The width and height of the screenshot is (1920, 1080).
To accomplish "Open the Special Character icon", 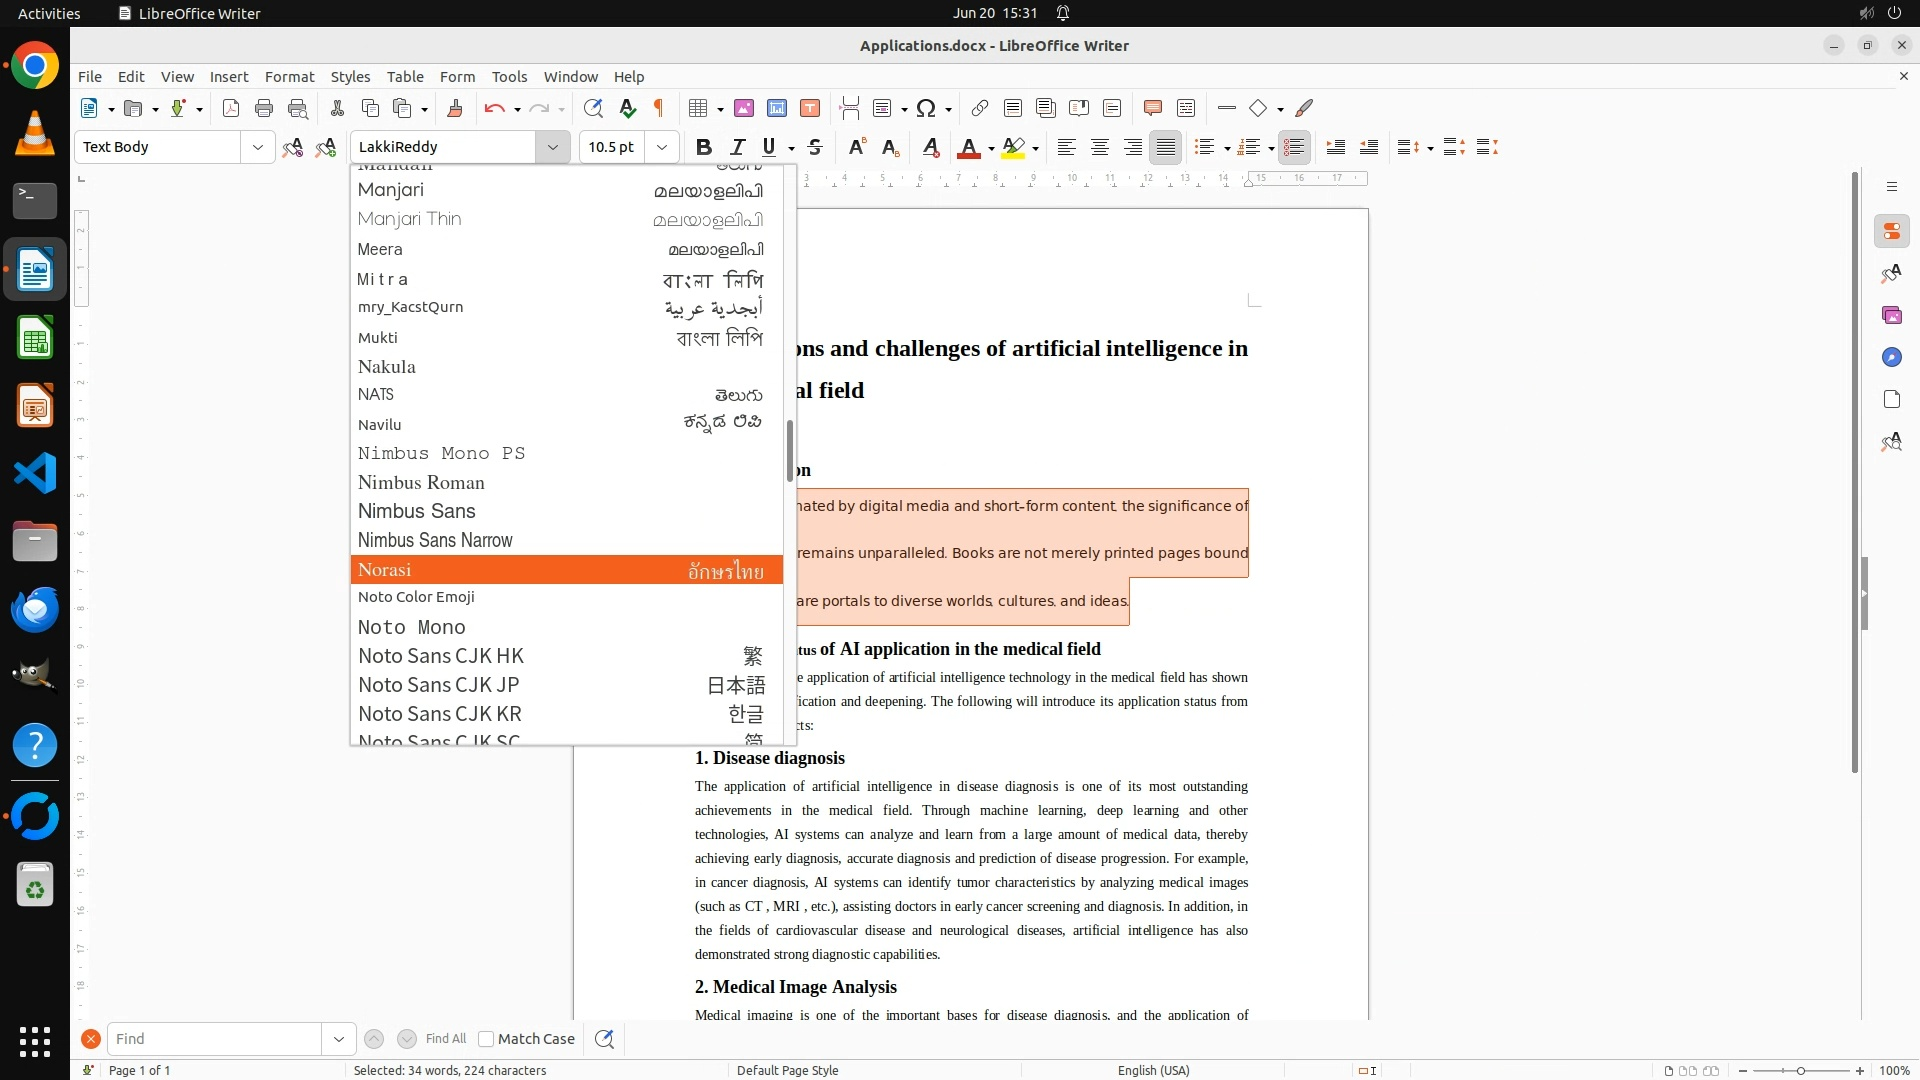I will [x=926, y=108].
